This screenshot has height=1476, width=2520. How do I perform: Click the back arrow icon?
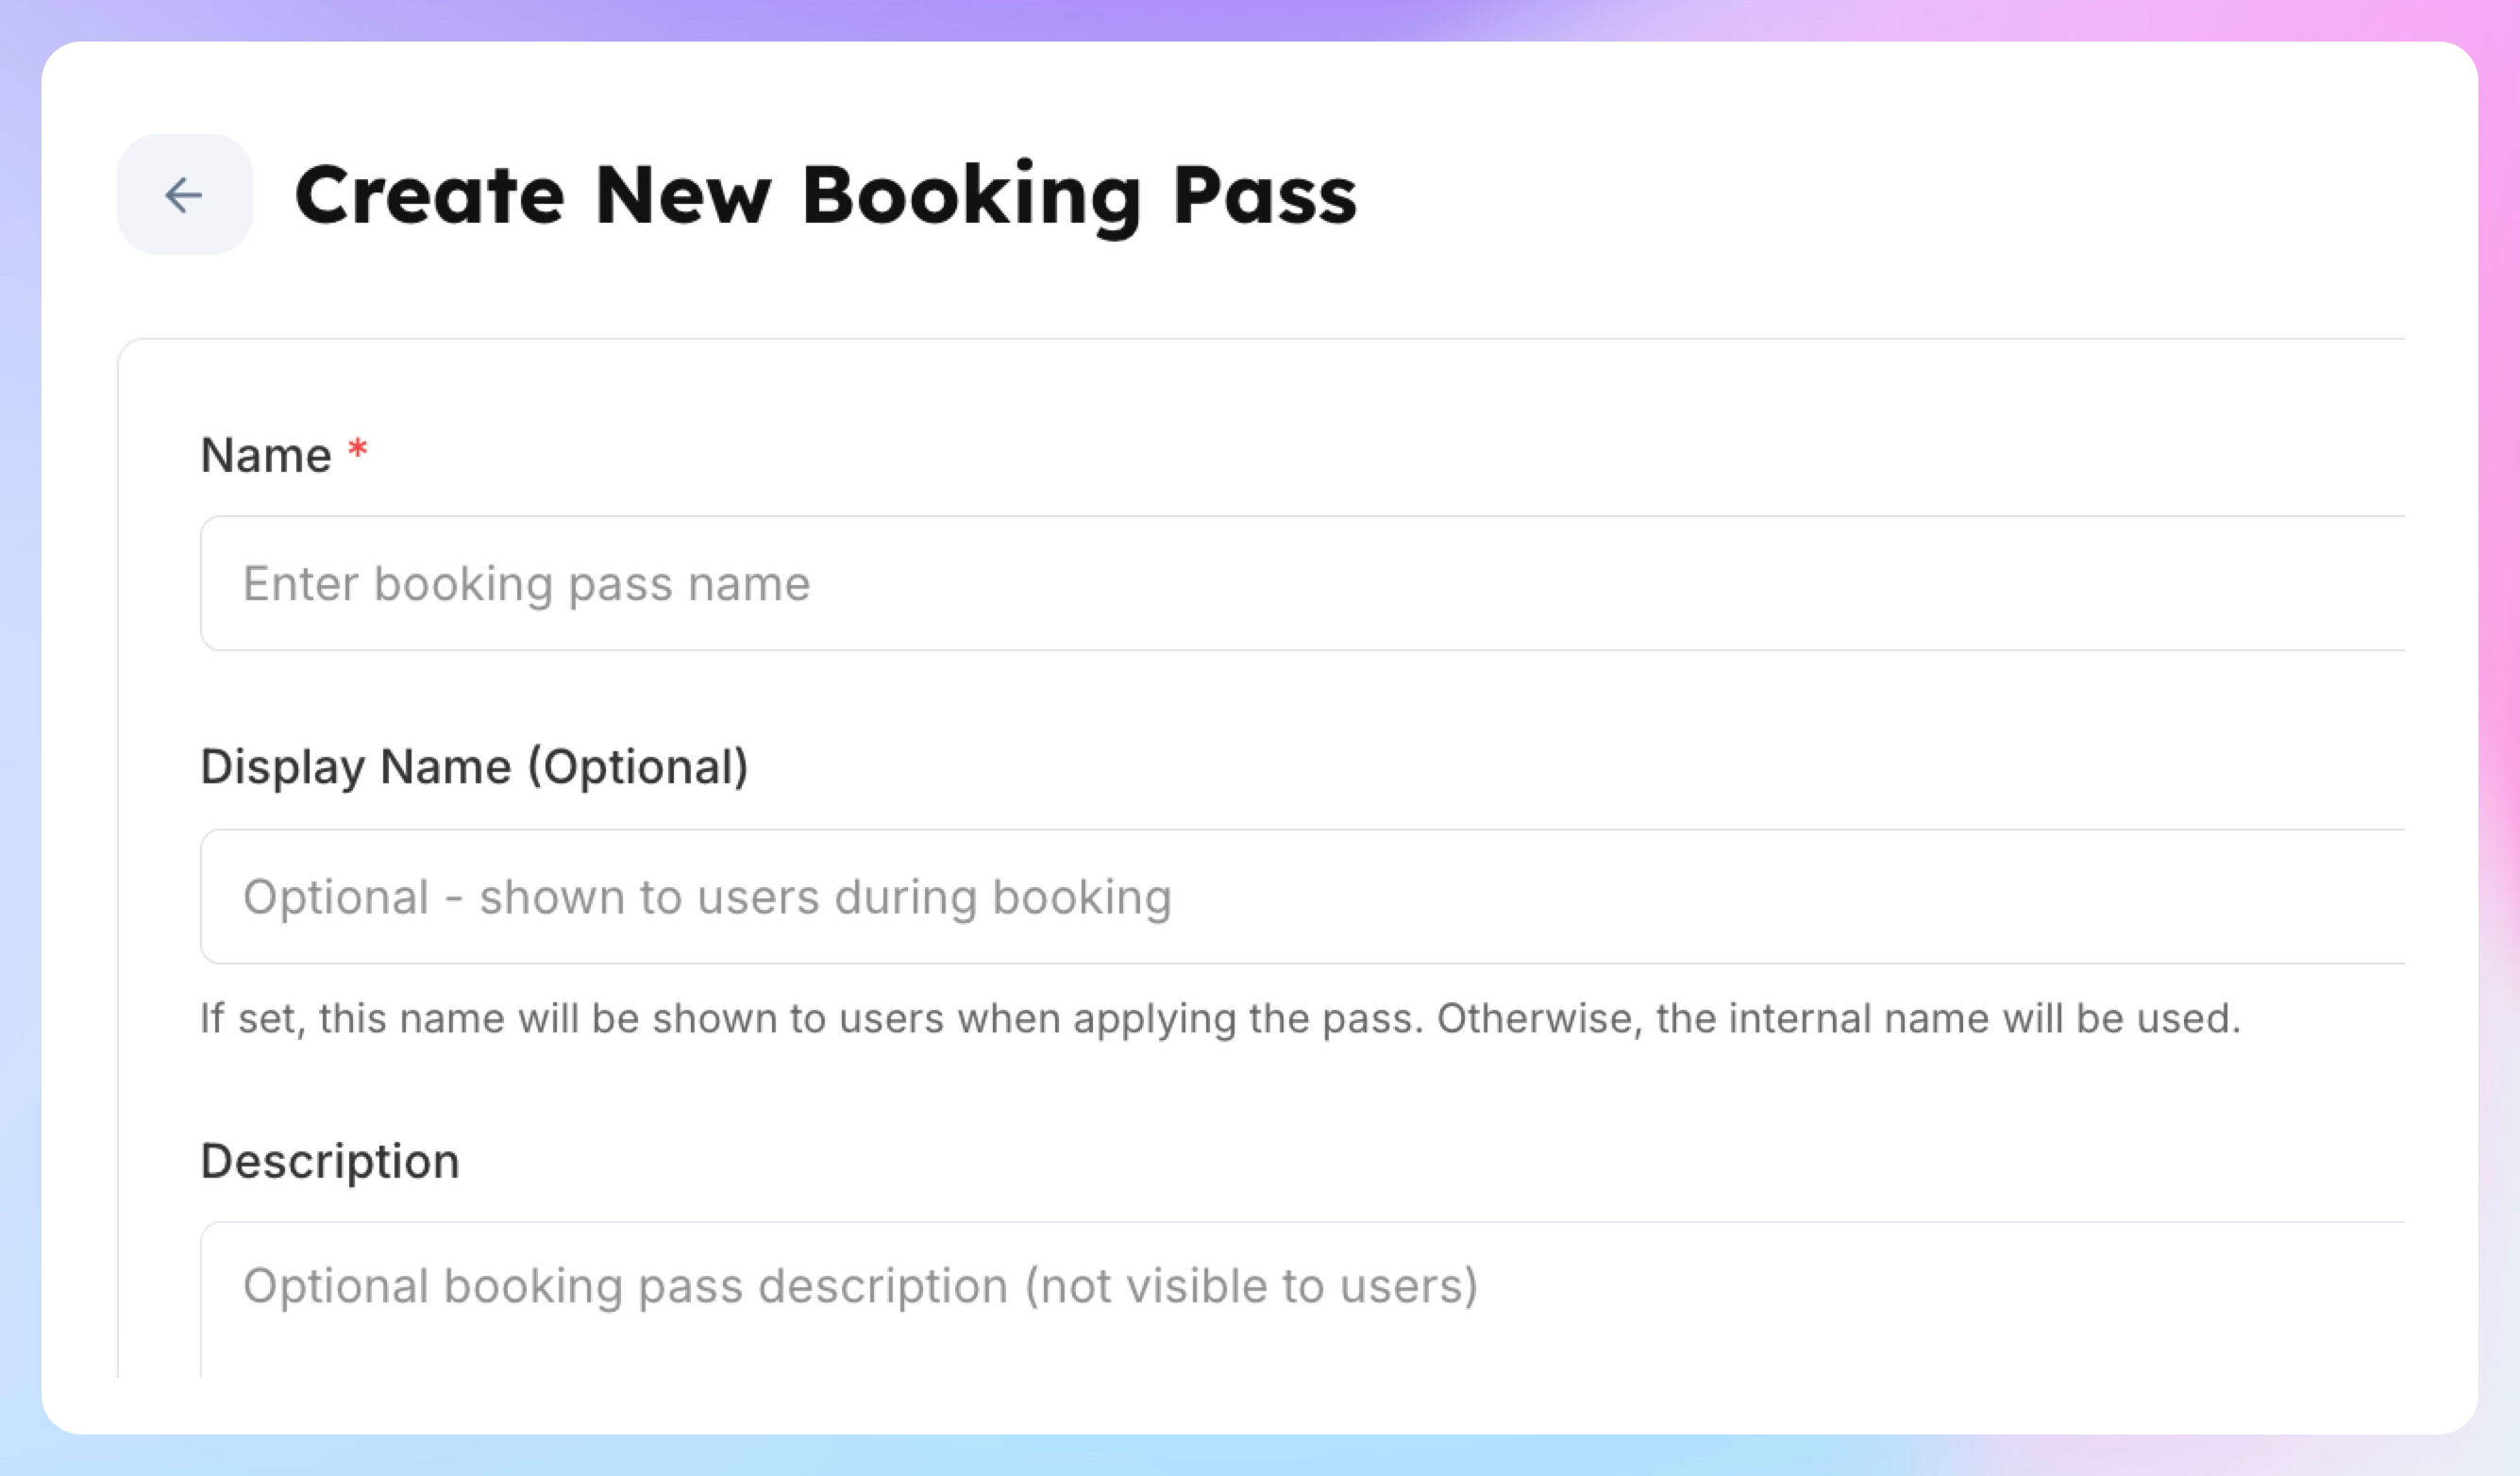[184, 195]
